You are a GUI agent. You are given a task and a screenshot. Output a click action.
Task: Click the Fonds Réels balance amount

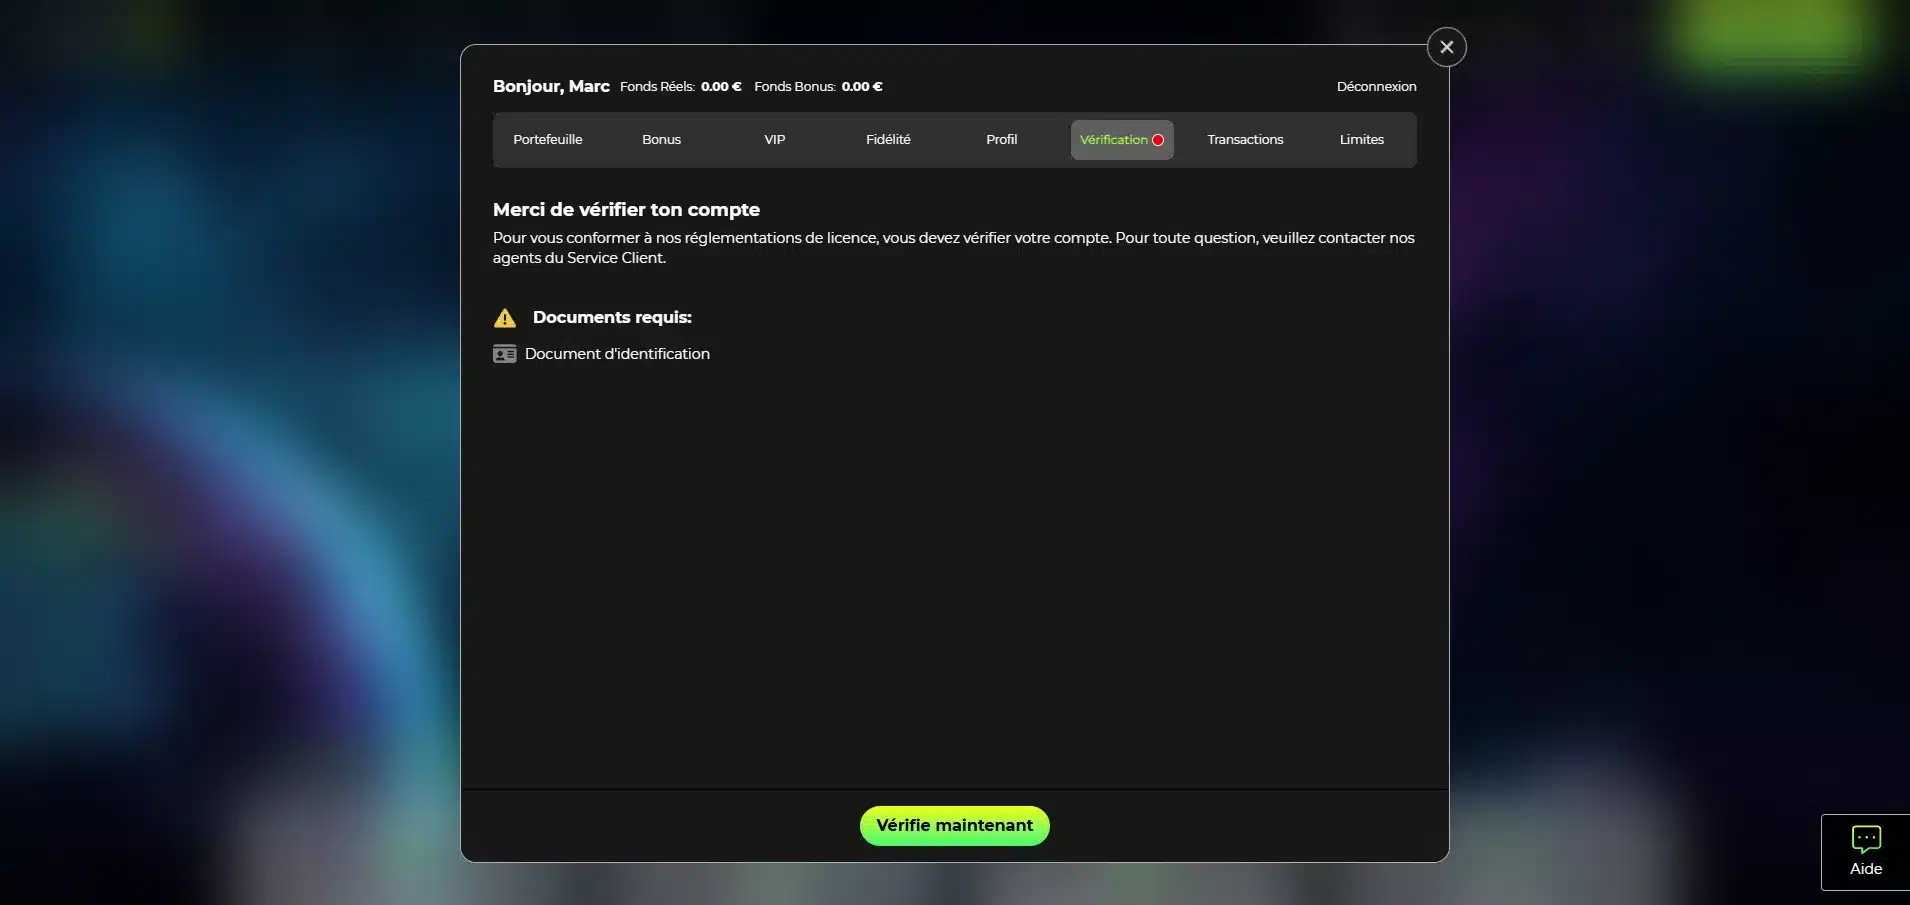tap(721, 86)
